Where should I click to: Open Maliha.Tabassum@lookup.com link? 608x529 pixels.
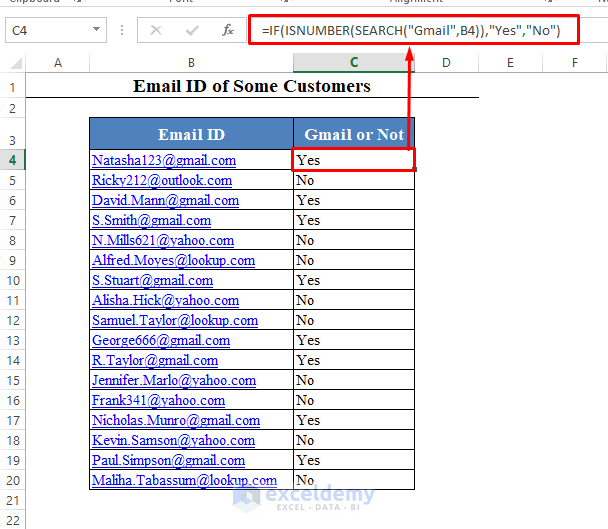click(184, 481)
